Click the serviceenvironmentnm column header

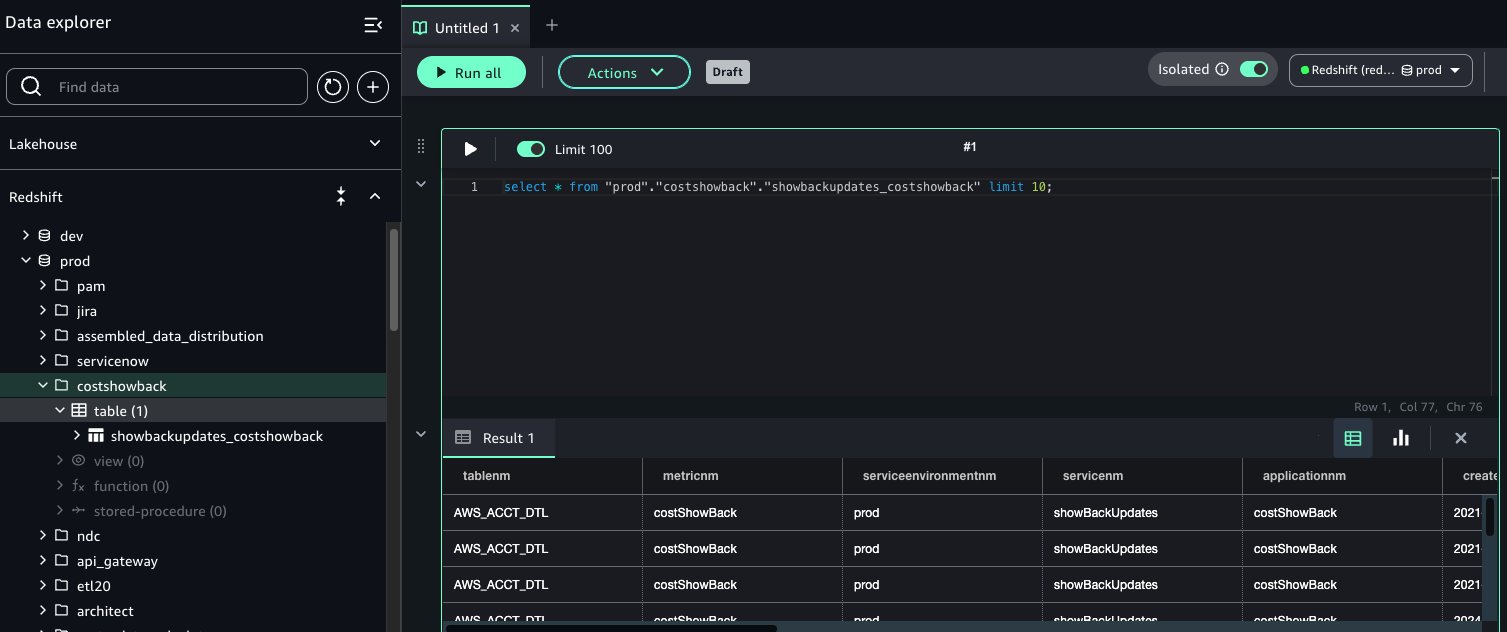pyautogui.click(x=943, y=476)
